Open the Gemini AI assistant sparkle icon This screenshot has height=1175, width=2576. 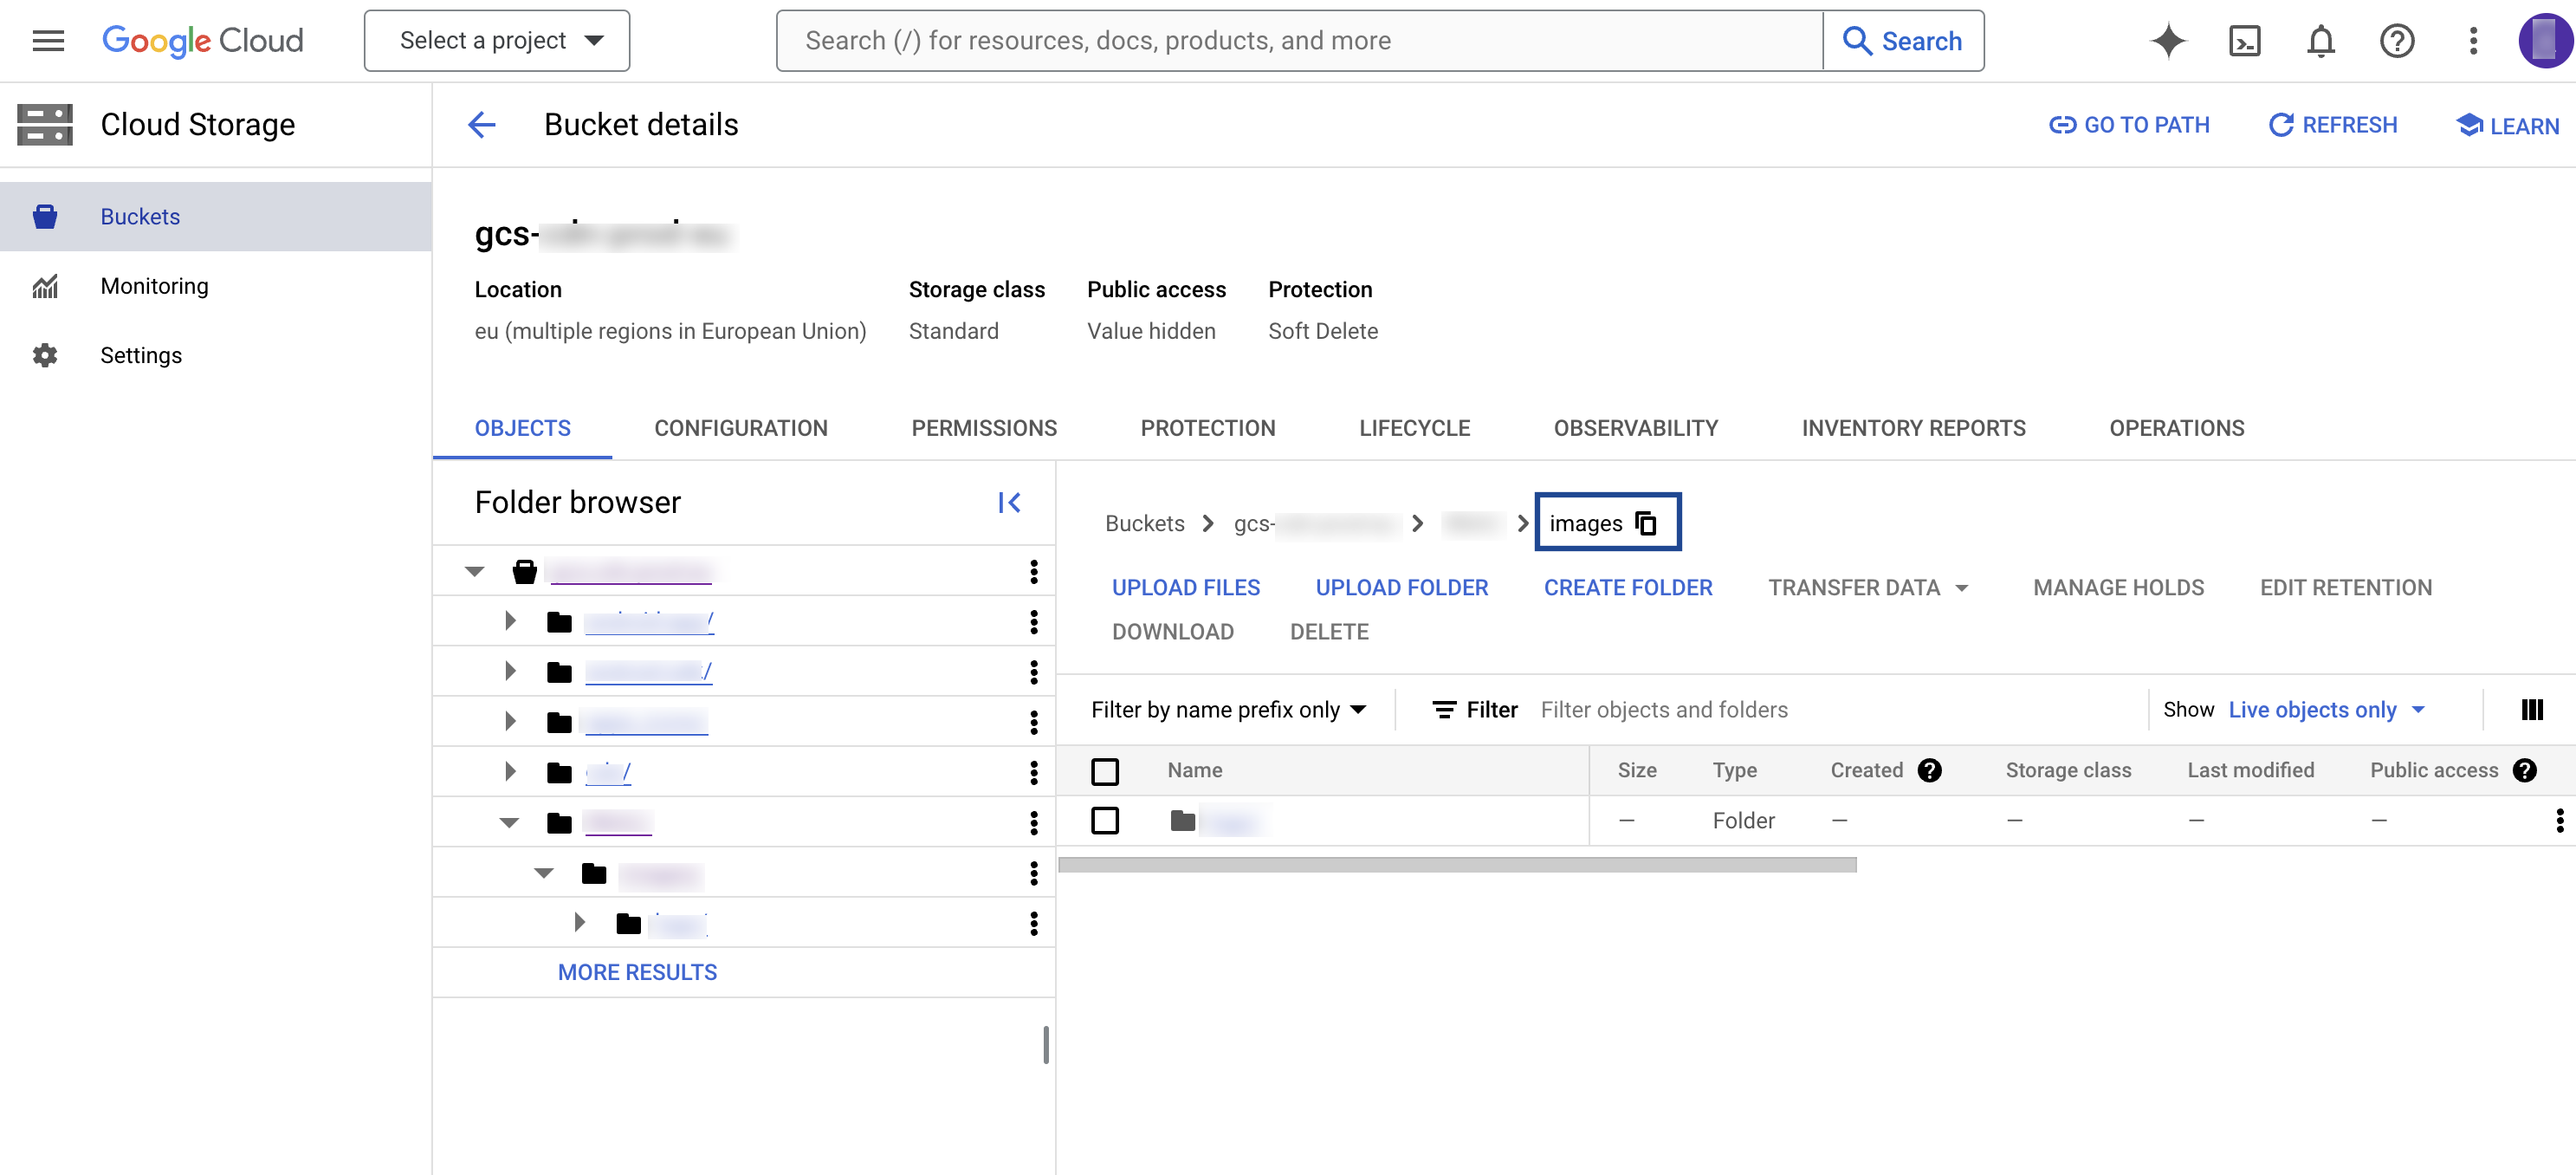point(2168,40)
